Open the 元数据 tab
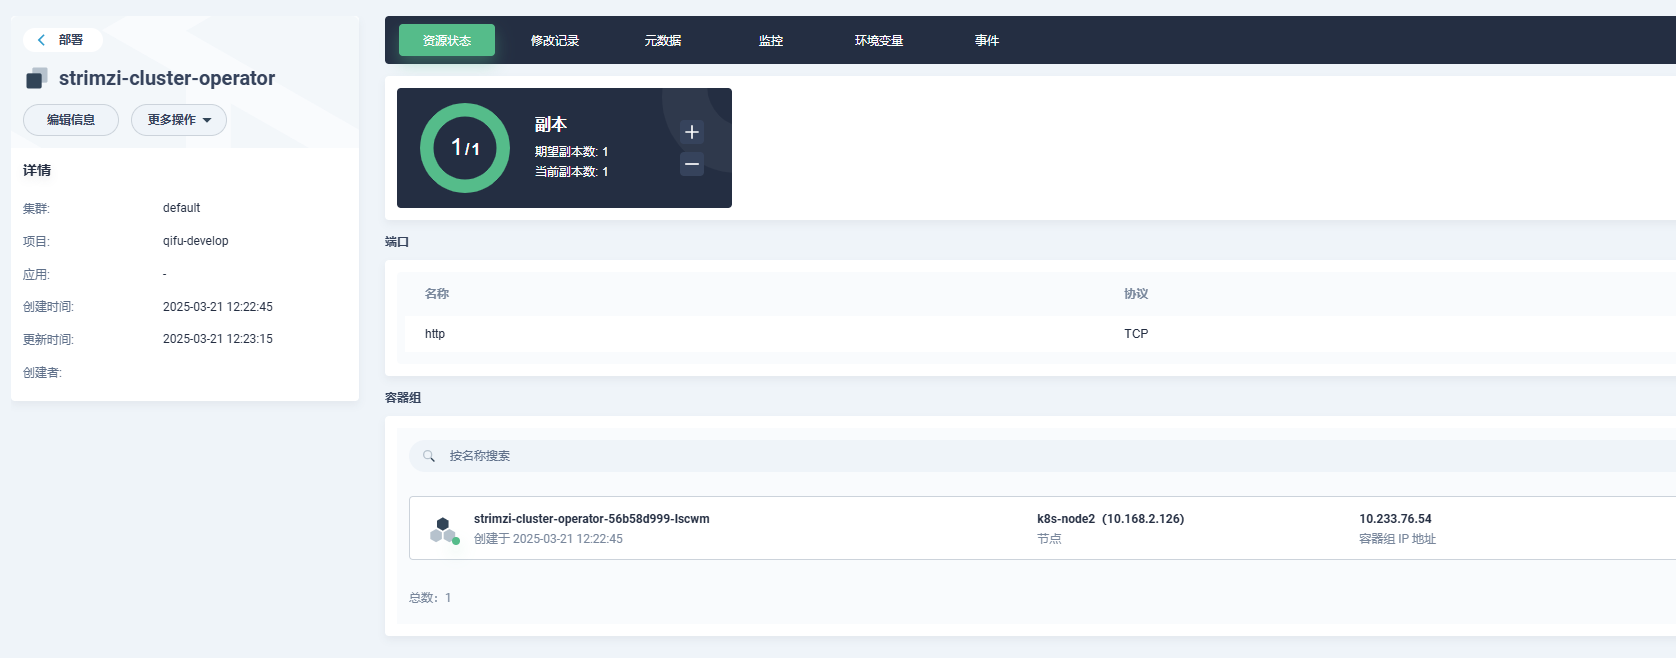The width and height of the screenshot is (1676, 658). [663, 40]
